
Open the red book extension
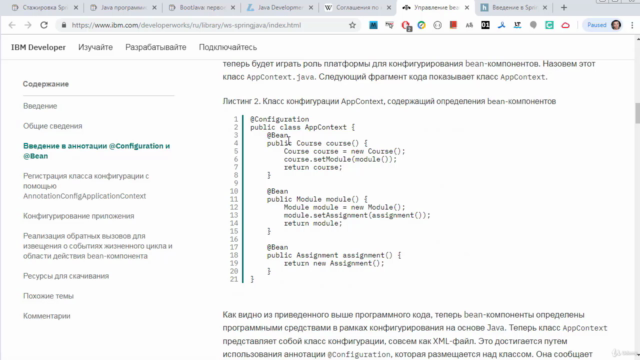(x=453, y=25)
